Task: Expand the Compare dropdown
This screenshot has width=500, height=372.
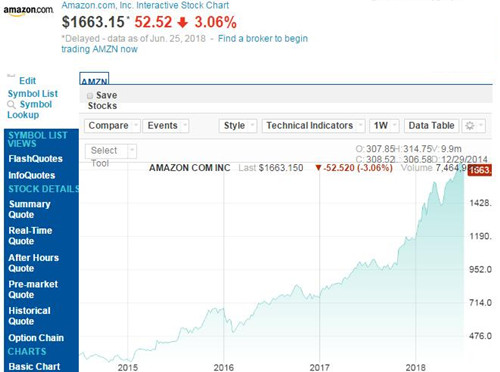Action: click(x=112, y=126)
